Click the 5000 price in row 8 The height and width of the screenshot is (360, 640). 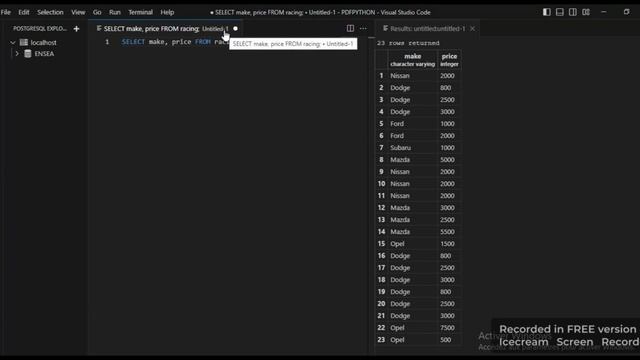pyautogui.click(x=449, y=160)
